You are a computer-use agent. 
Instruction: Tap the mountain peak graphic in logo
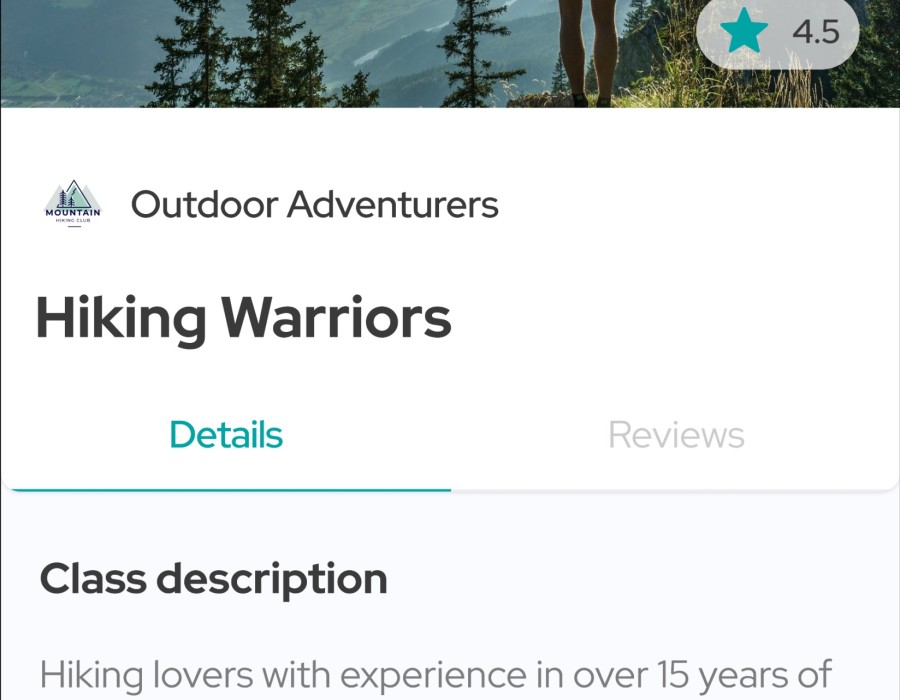point(73,194)
